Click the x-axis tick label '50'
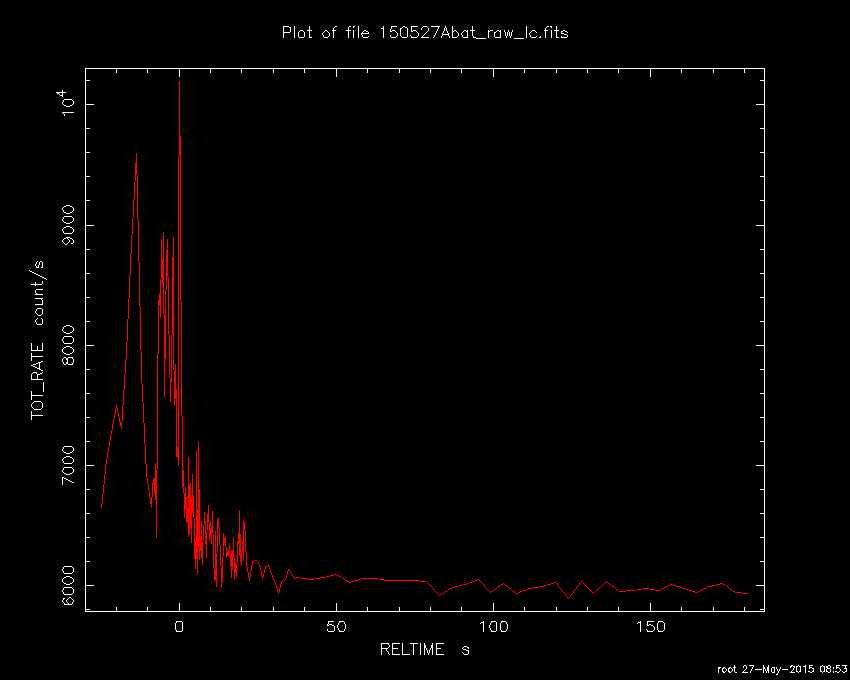 coord(336,627)
